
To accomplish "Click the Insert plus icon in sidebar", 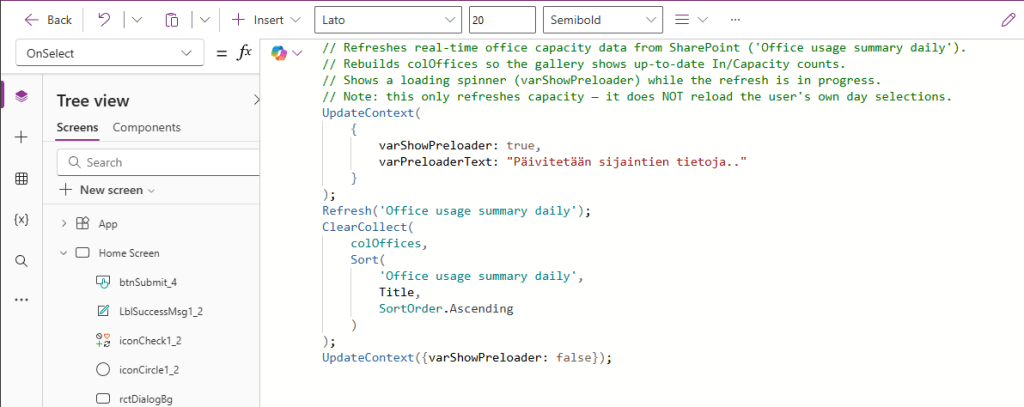I will click(x=21, y=137).
